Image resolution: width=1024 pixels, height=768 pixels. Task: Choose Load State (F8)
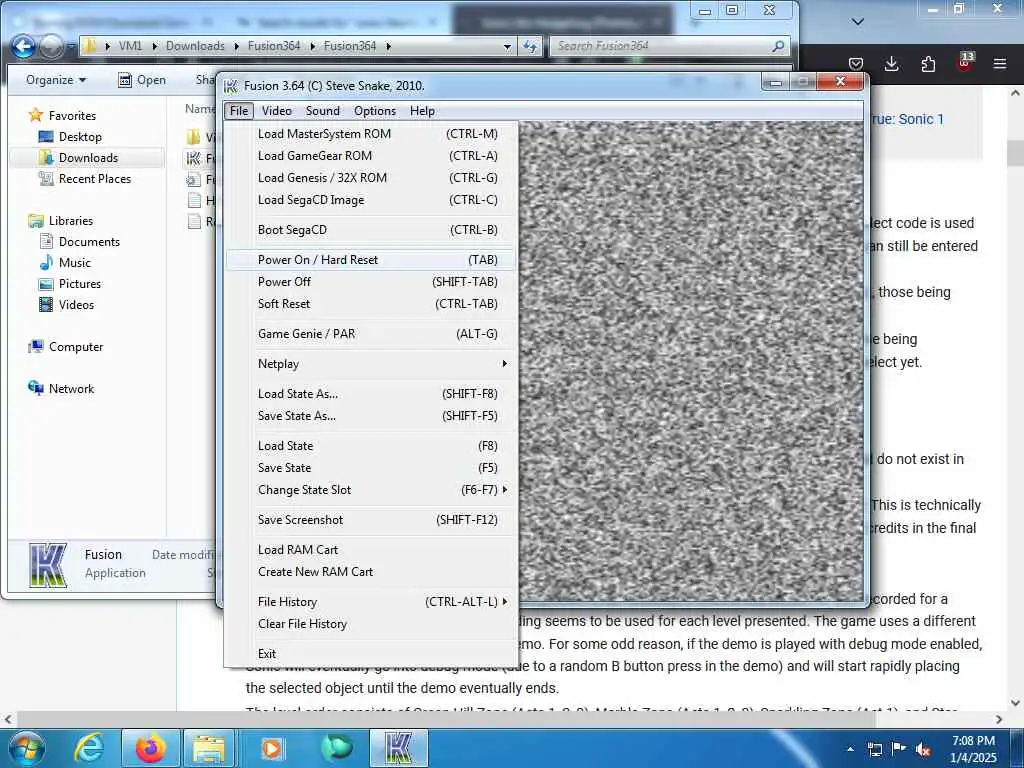(371, 446)
